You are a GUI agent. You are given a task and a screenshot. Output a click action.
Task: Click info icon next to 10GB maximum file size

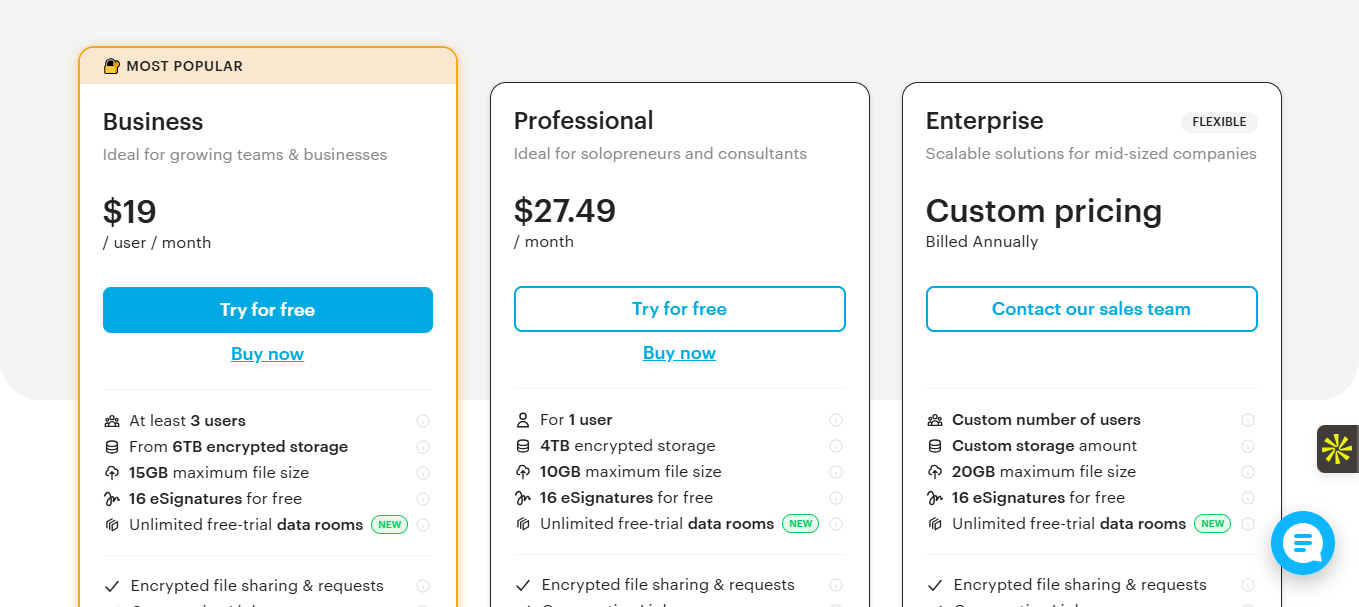(x=836, y=472)
